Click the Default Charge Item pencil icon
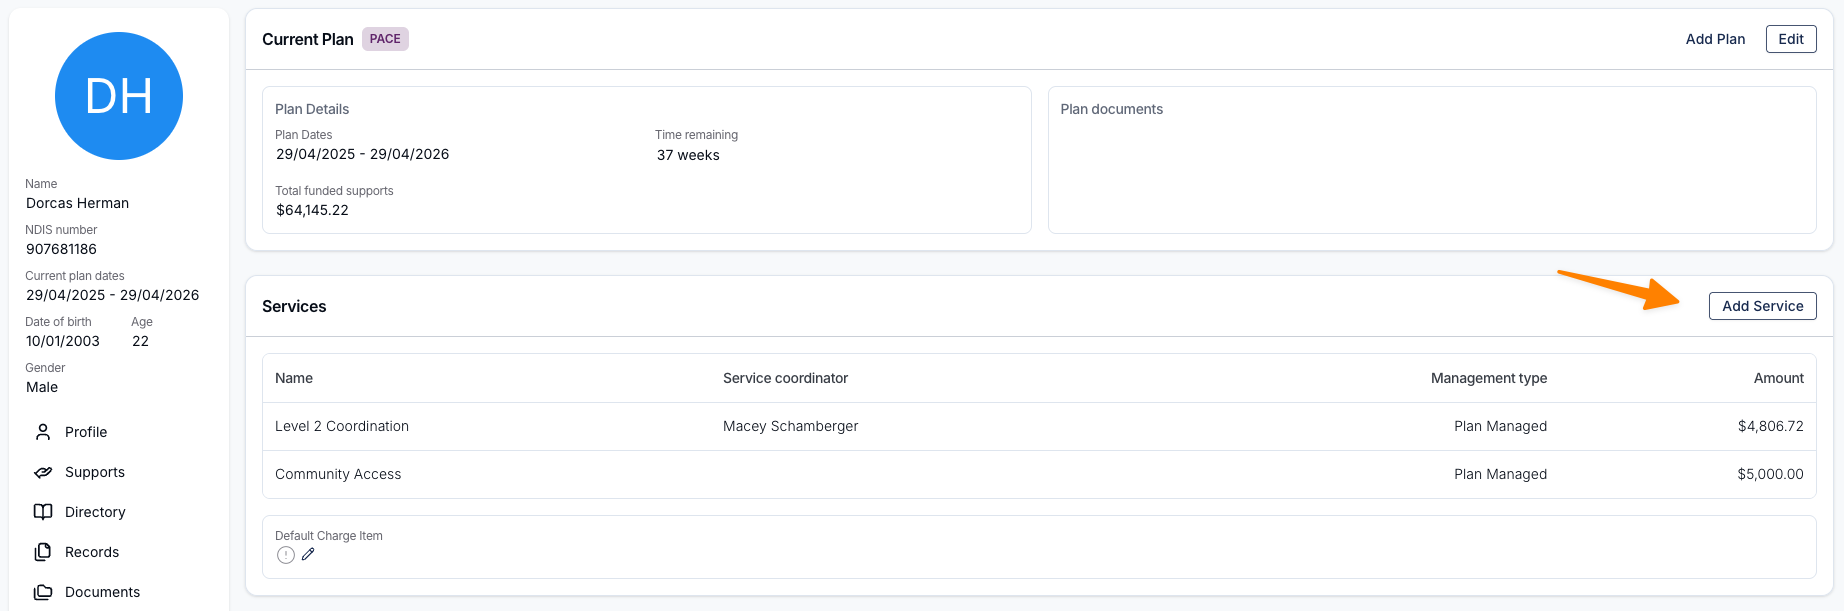The width and height of the screenshot is (1844, 611). click(308, 554)
